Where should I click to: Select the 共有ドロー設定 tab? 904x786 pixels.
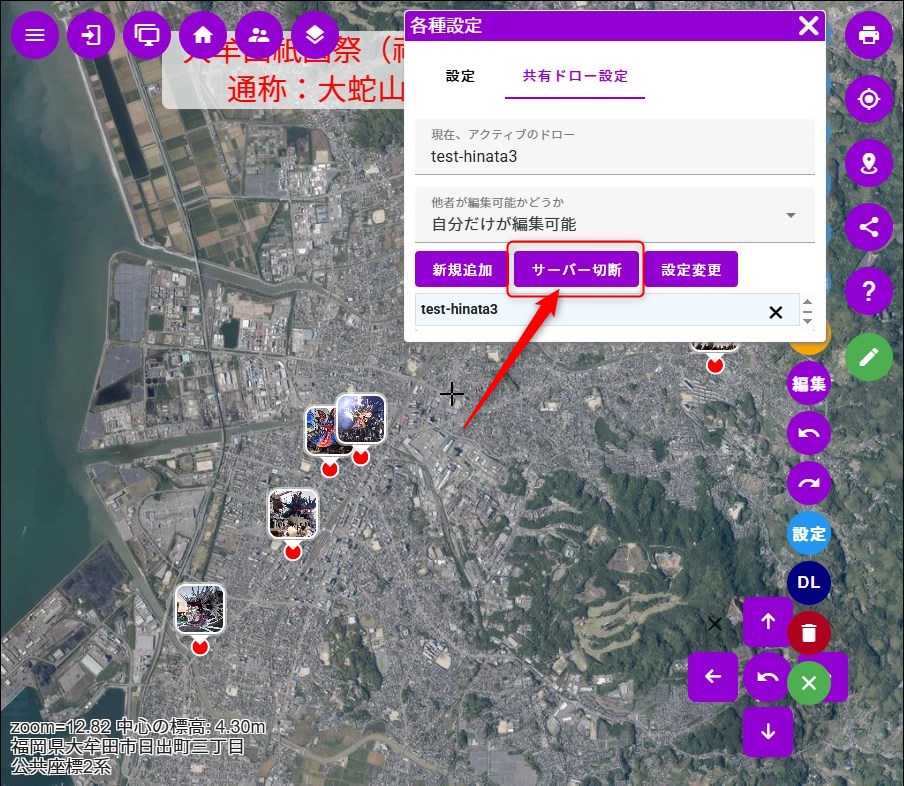(x=575, y=76)
